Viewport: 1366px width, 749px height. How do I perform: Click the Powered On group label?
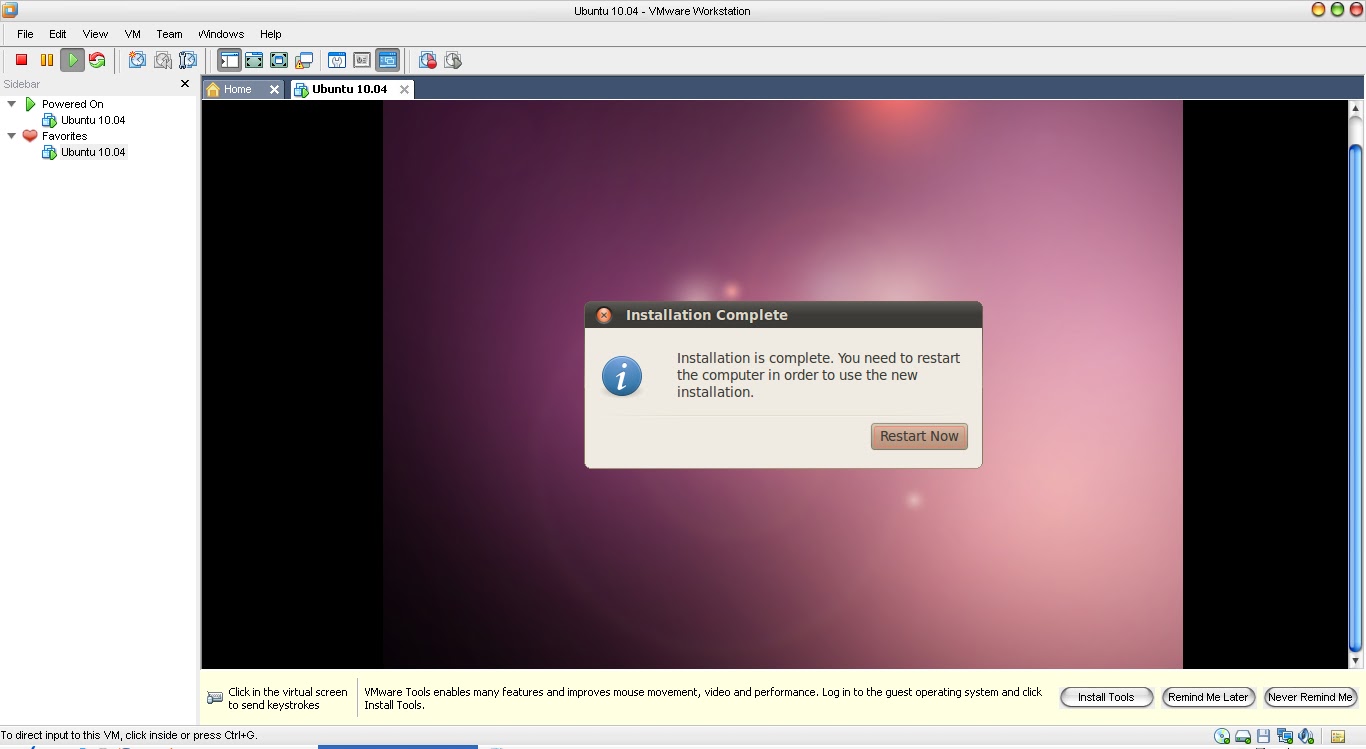click(x=72, y=104)
